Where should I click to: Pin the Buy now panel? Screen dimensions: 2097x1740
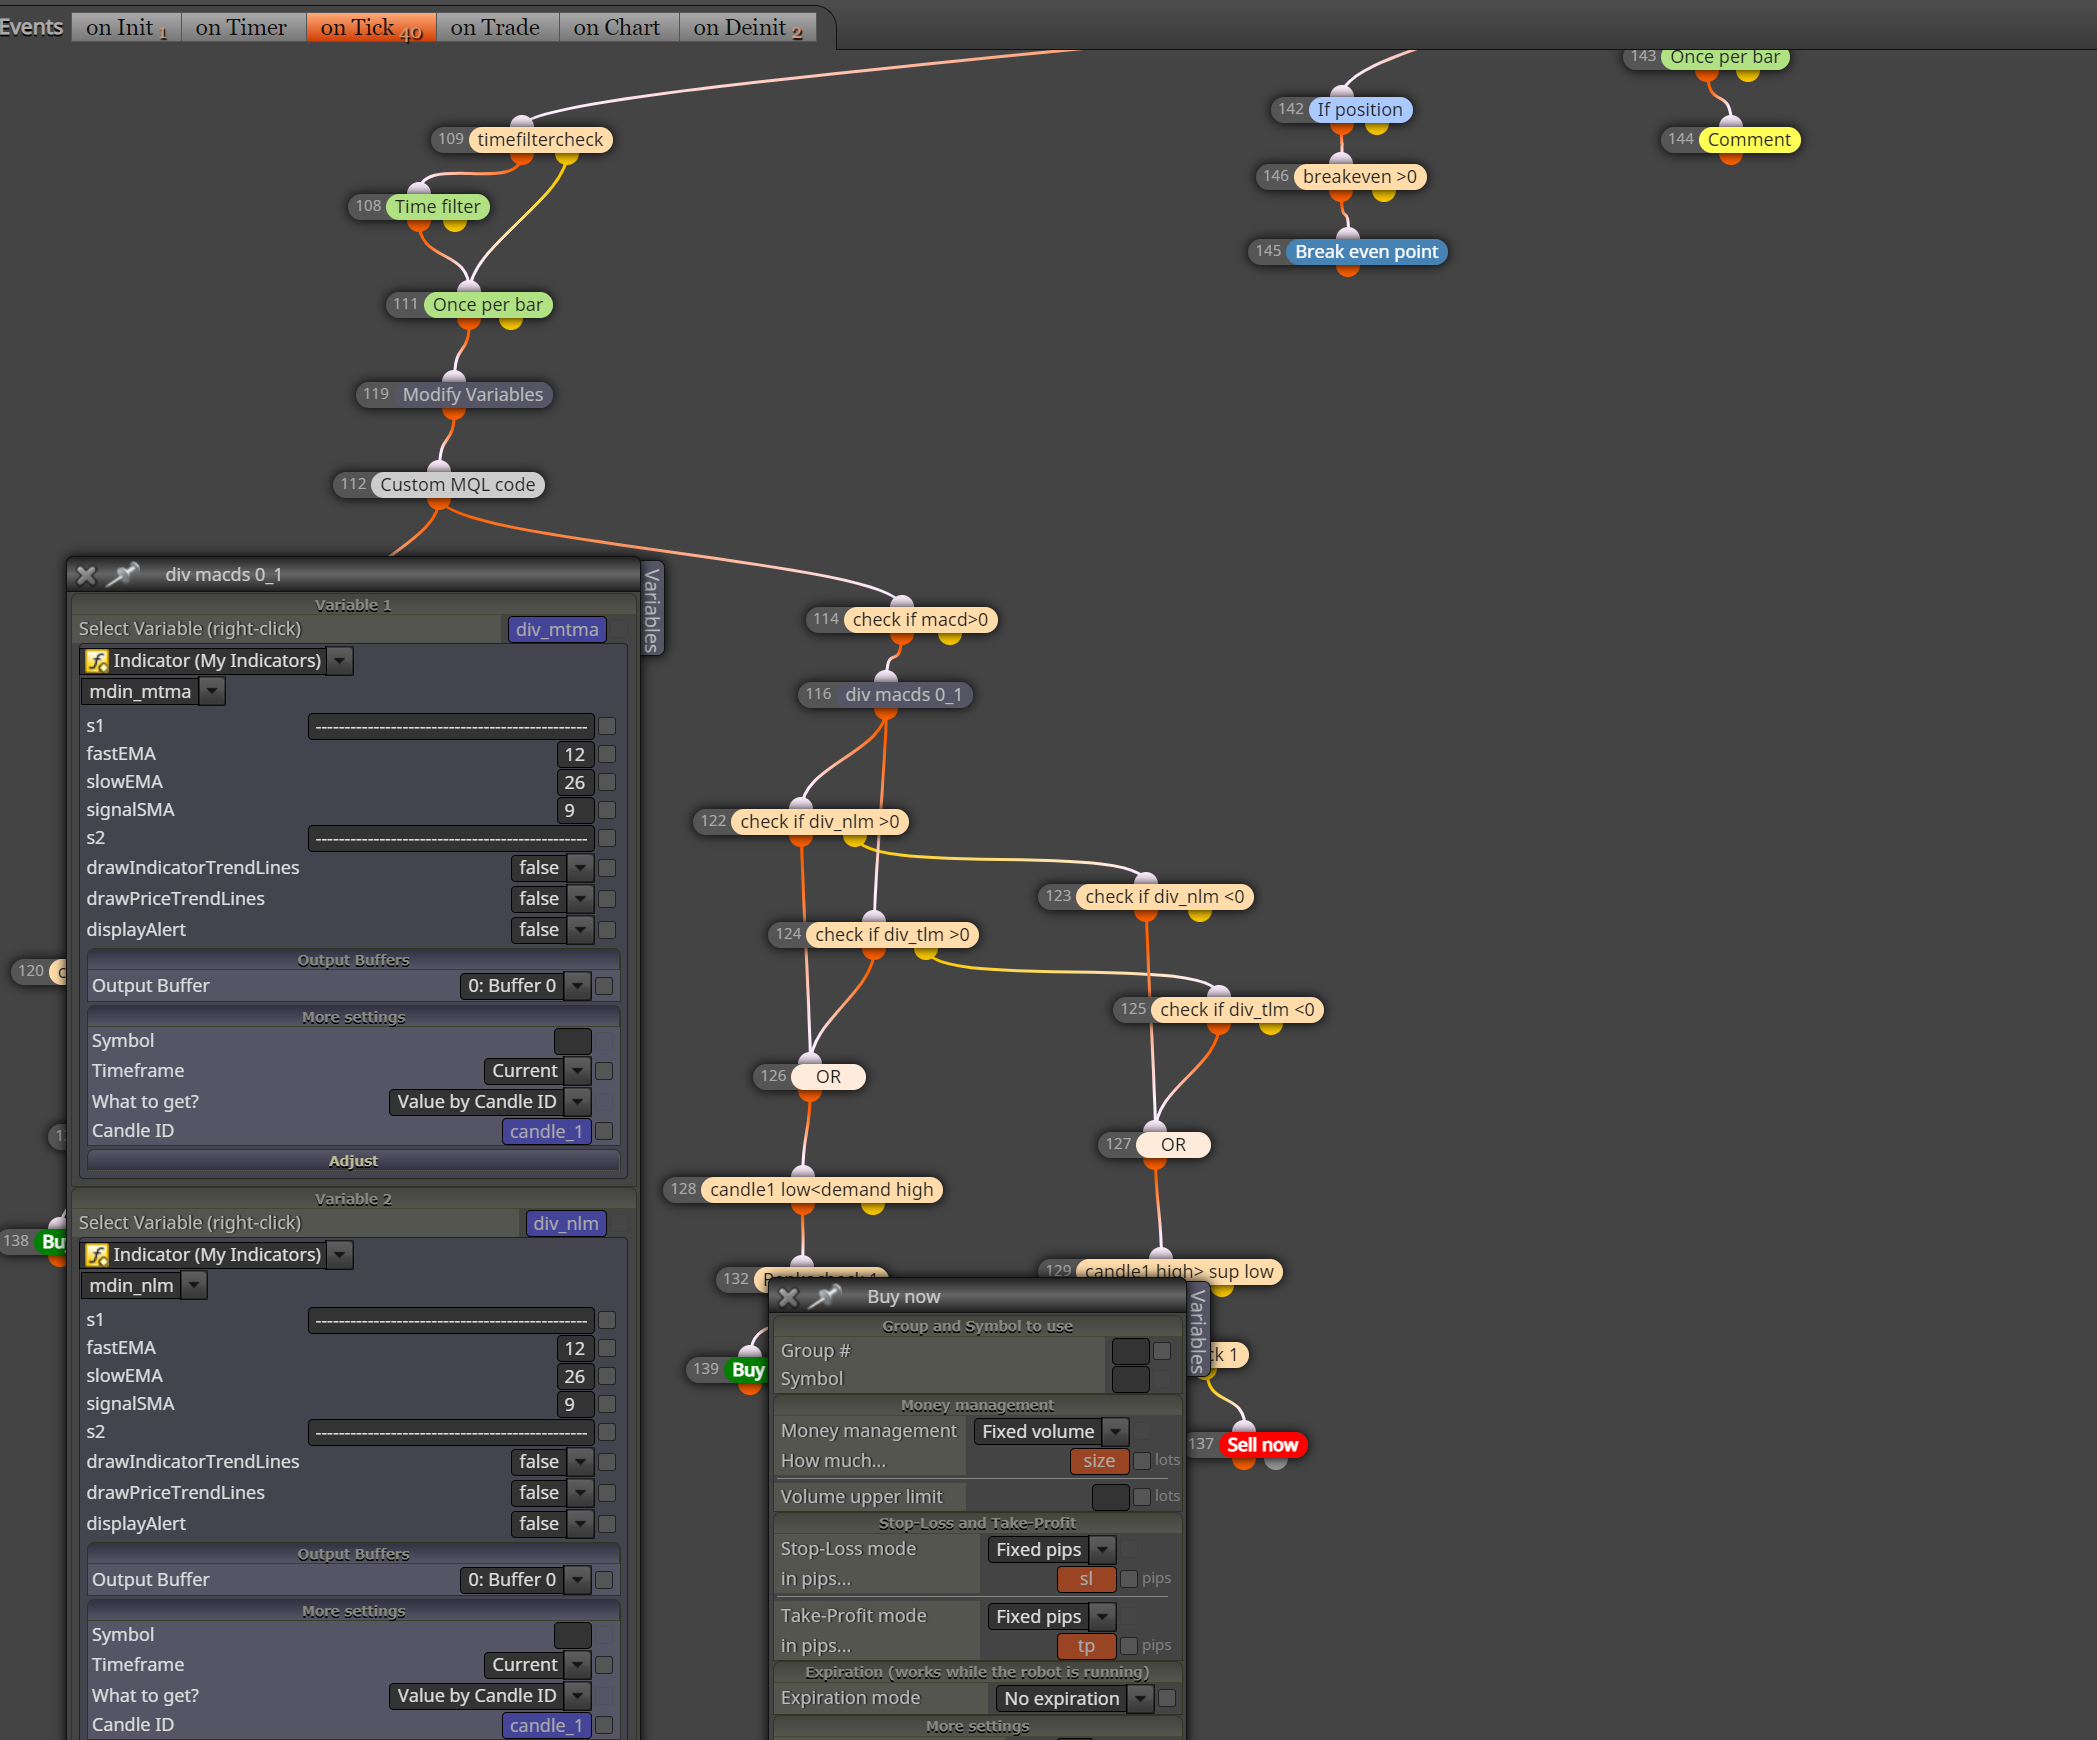[825, 1296]
